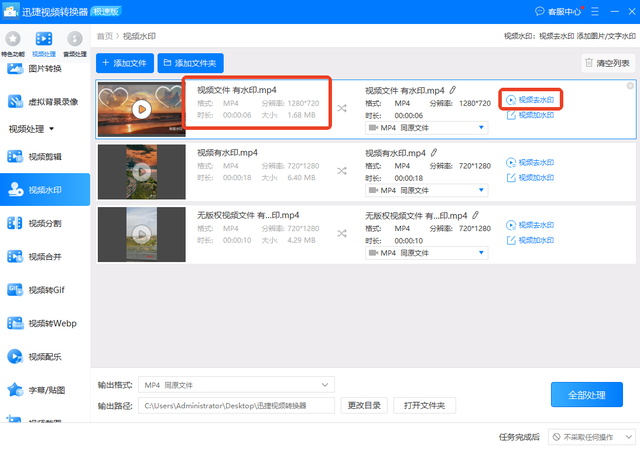The image size is (640, 451).
Task: Click 打开文件夹 button
Action: point(424,405)
